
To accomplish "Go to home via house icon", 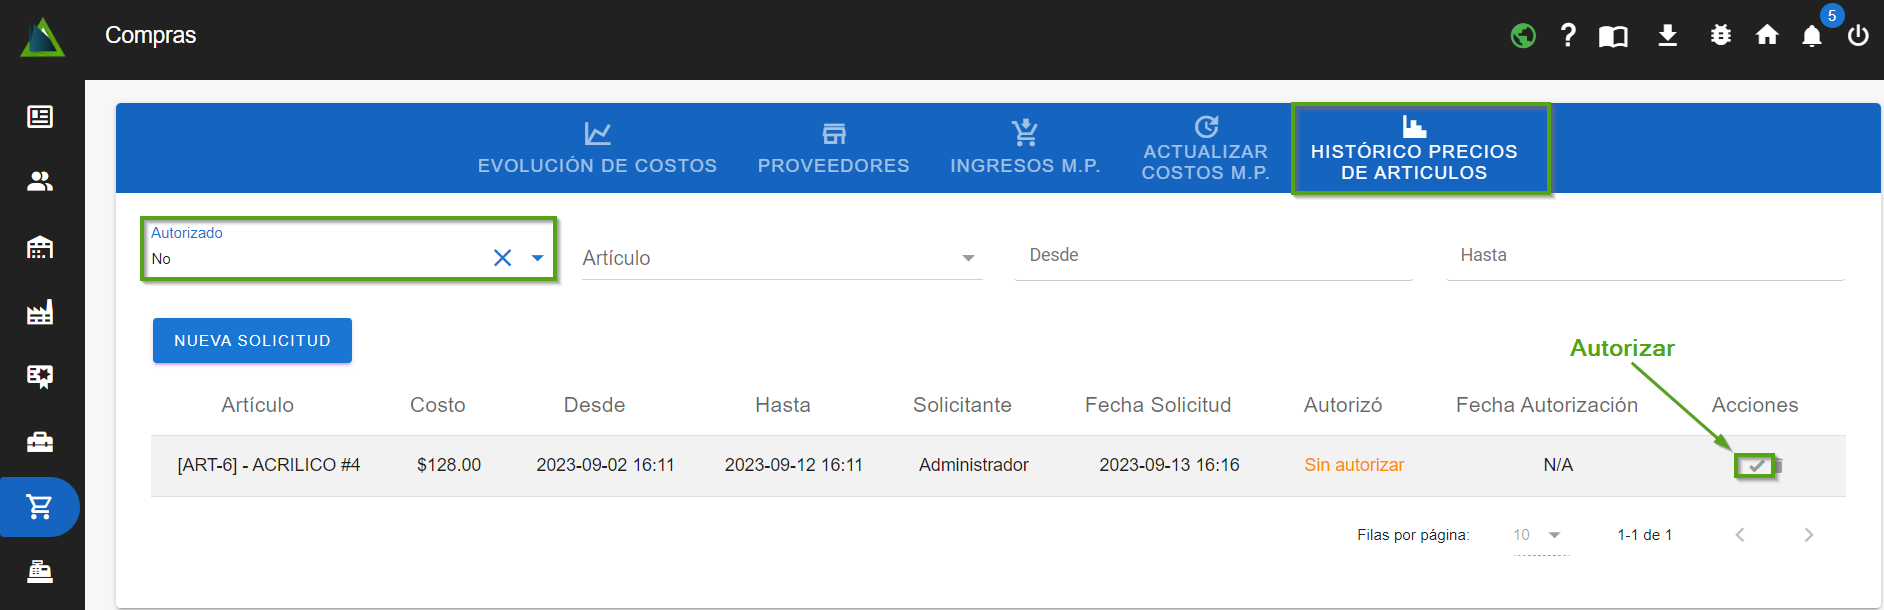I will tap(1767, 36).
